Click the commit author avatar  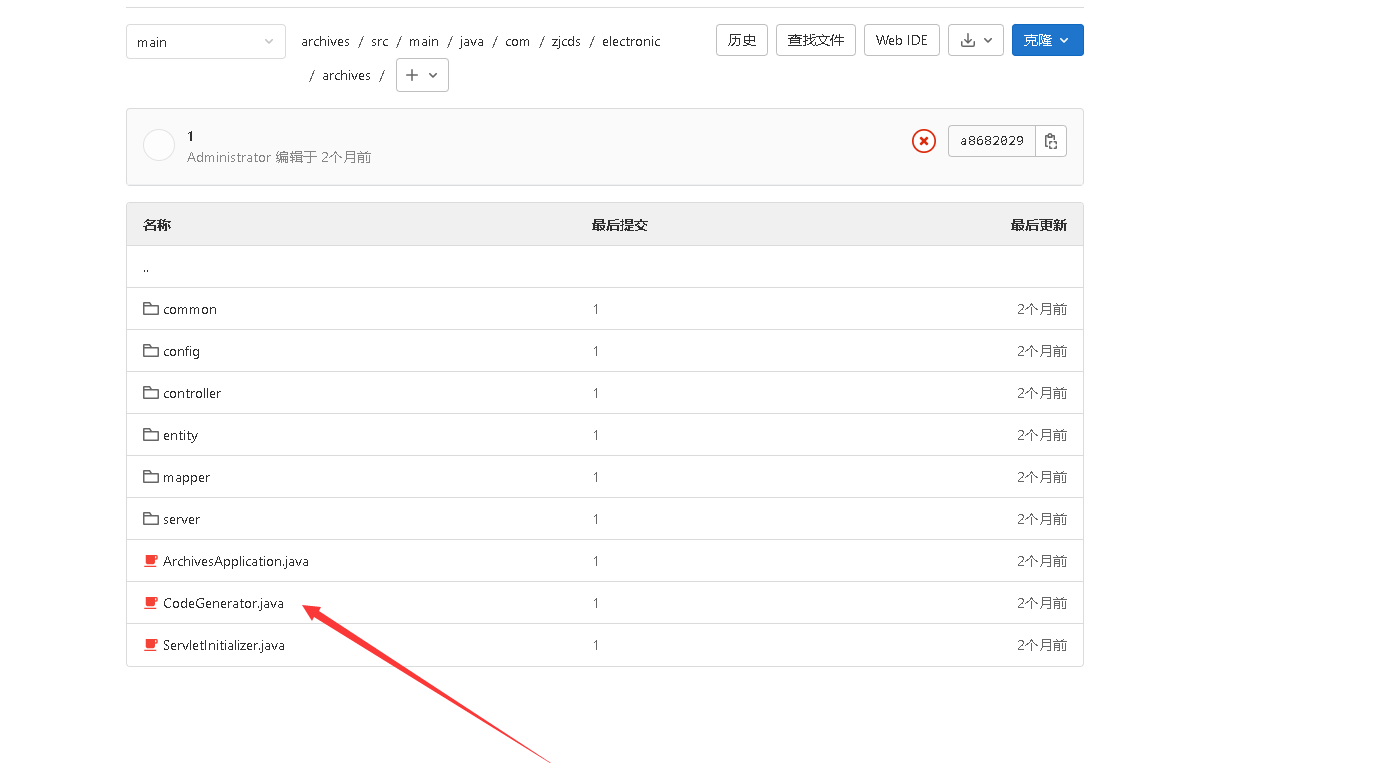point(158,145)
